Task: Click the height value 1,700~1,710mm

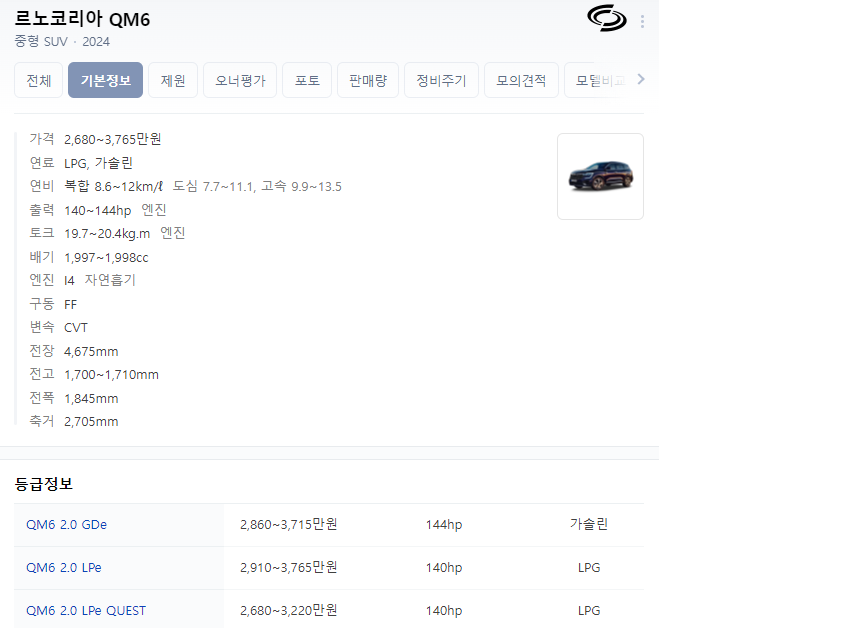Action: pos(111,375)
